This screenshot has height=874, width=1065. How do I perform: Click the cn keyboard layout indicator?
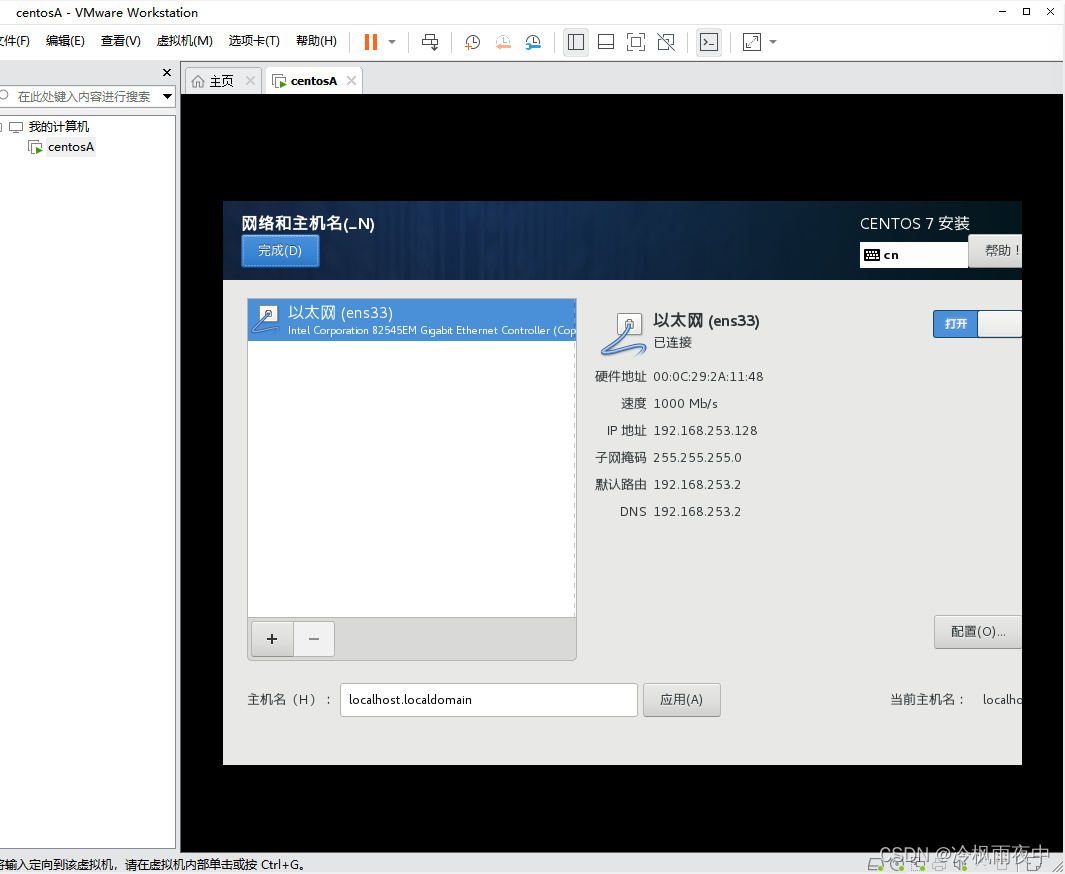913,255
